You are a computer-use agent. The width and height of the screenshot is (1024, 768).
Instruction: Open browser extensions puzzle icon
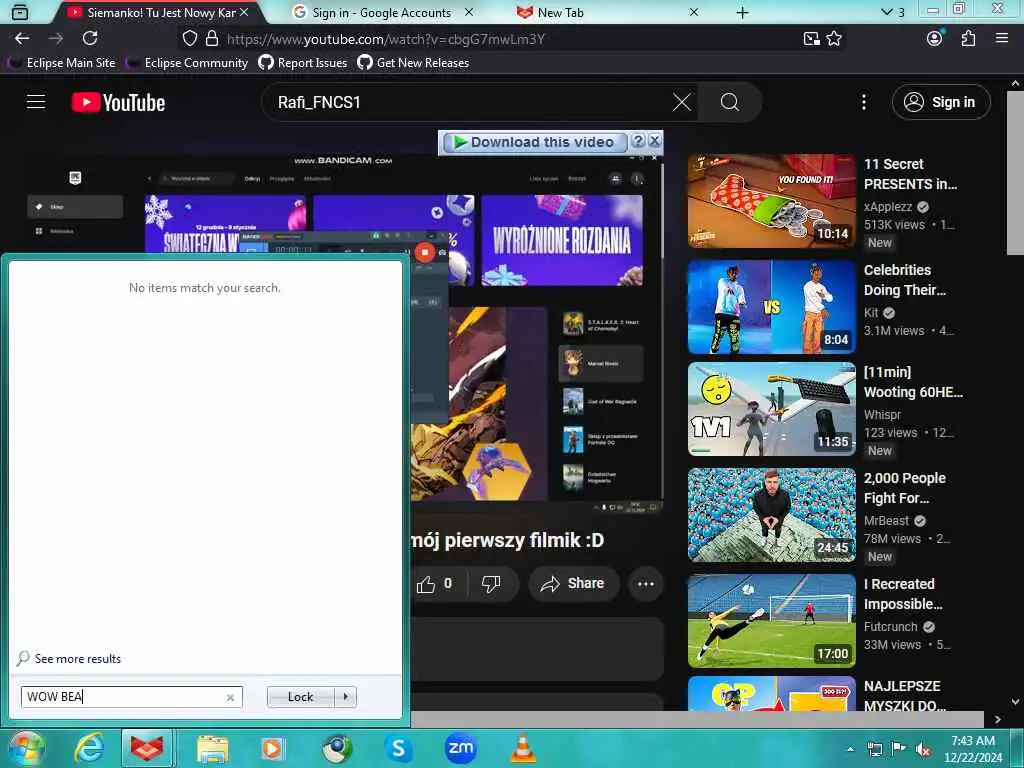[968, 39]
